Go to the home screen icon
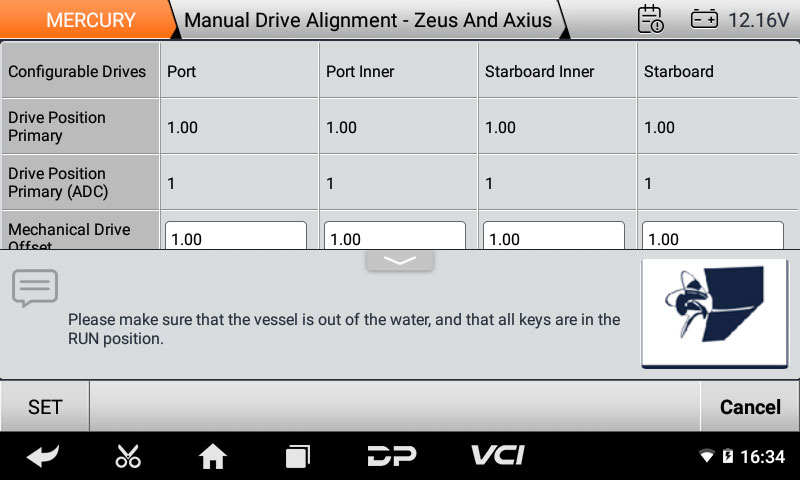This screenshot has height=480, width=800. pyautogui.click(x=212, y=457)
